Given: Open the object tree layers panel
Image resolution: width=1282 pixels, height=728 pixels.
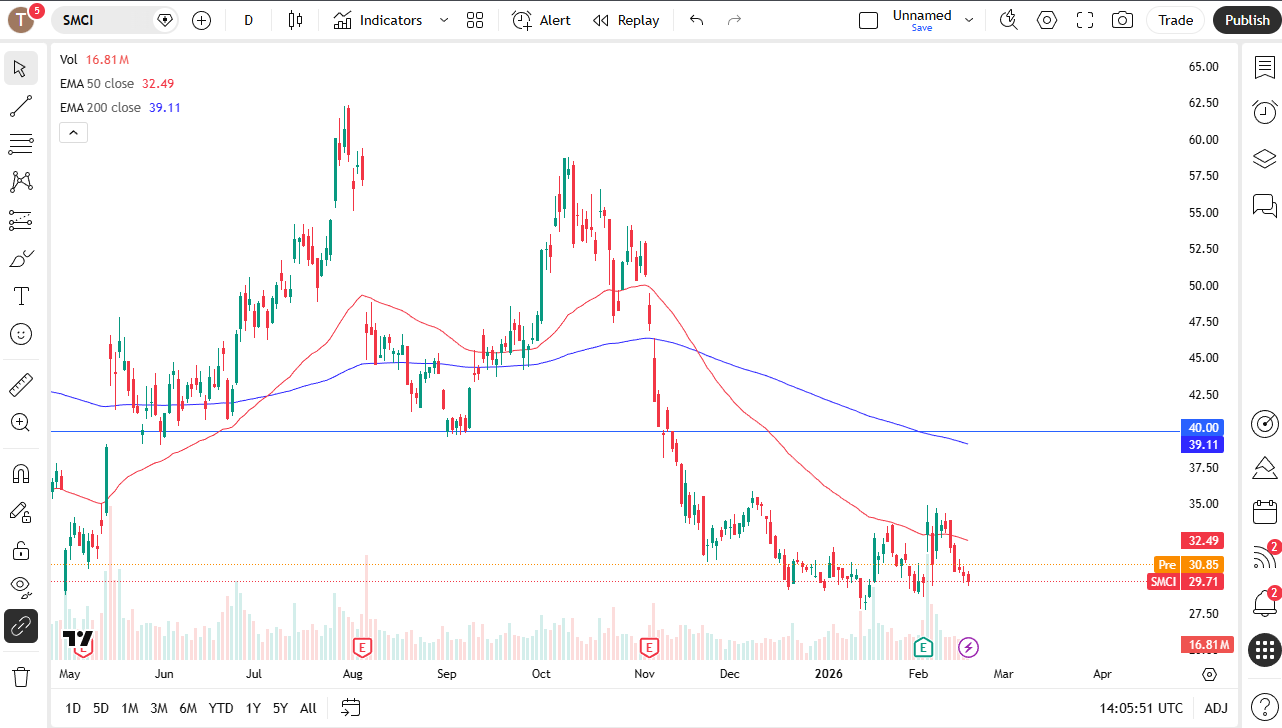Looking at the screenshot, I should coord(1265,159).
